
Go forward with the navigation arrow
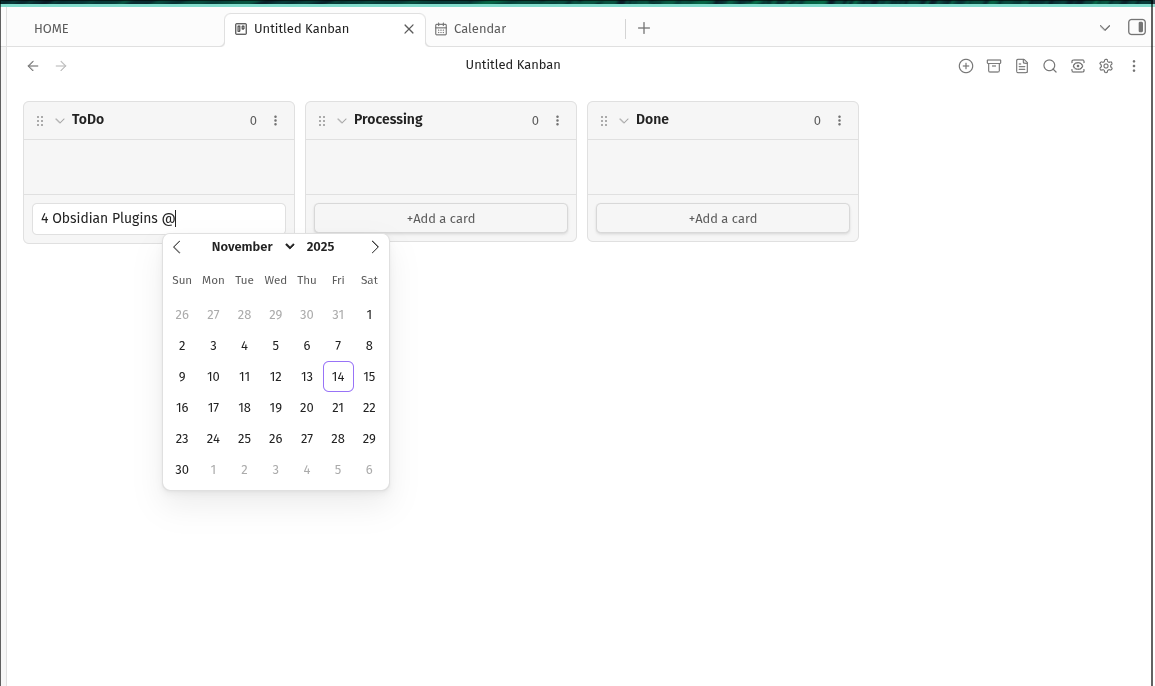click(x=61, y=66)
